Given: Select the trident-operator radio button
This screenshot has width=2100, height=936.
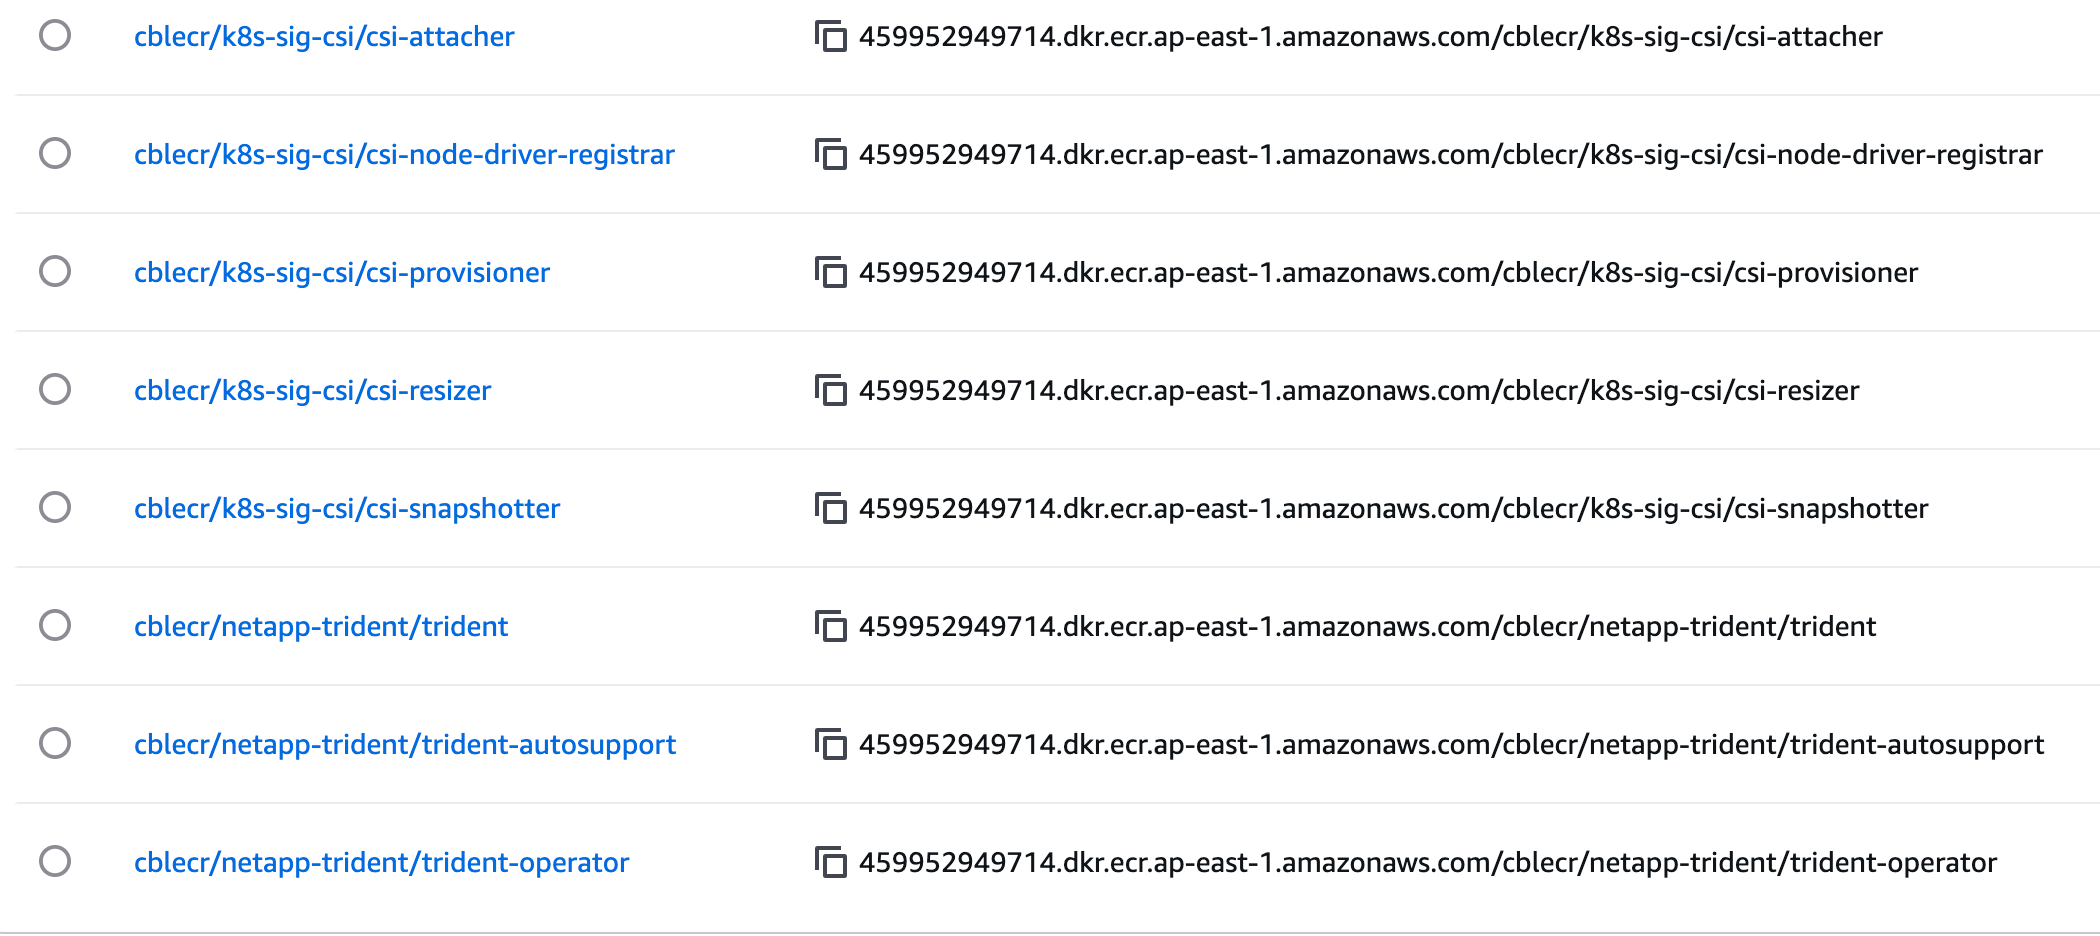Looking at the screenshot, I should (x=55, y=862).
